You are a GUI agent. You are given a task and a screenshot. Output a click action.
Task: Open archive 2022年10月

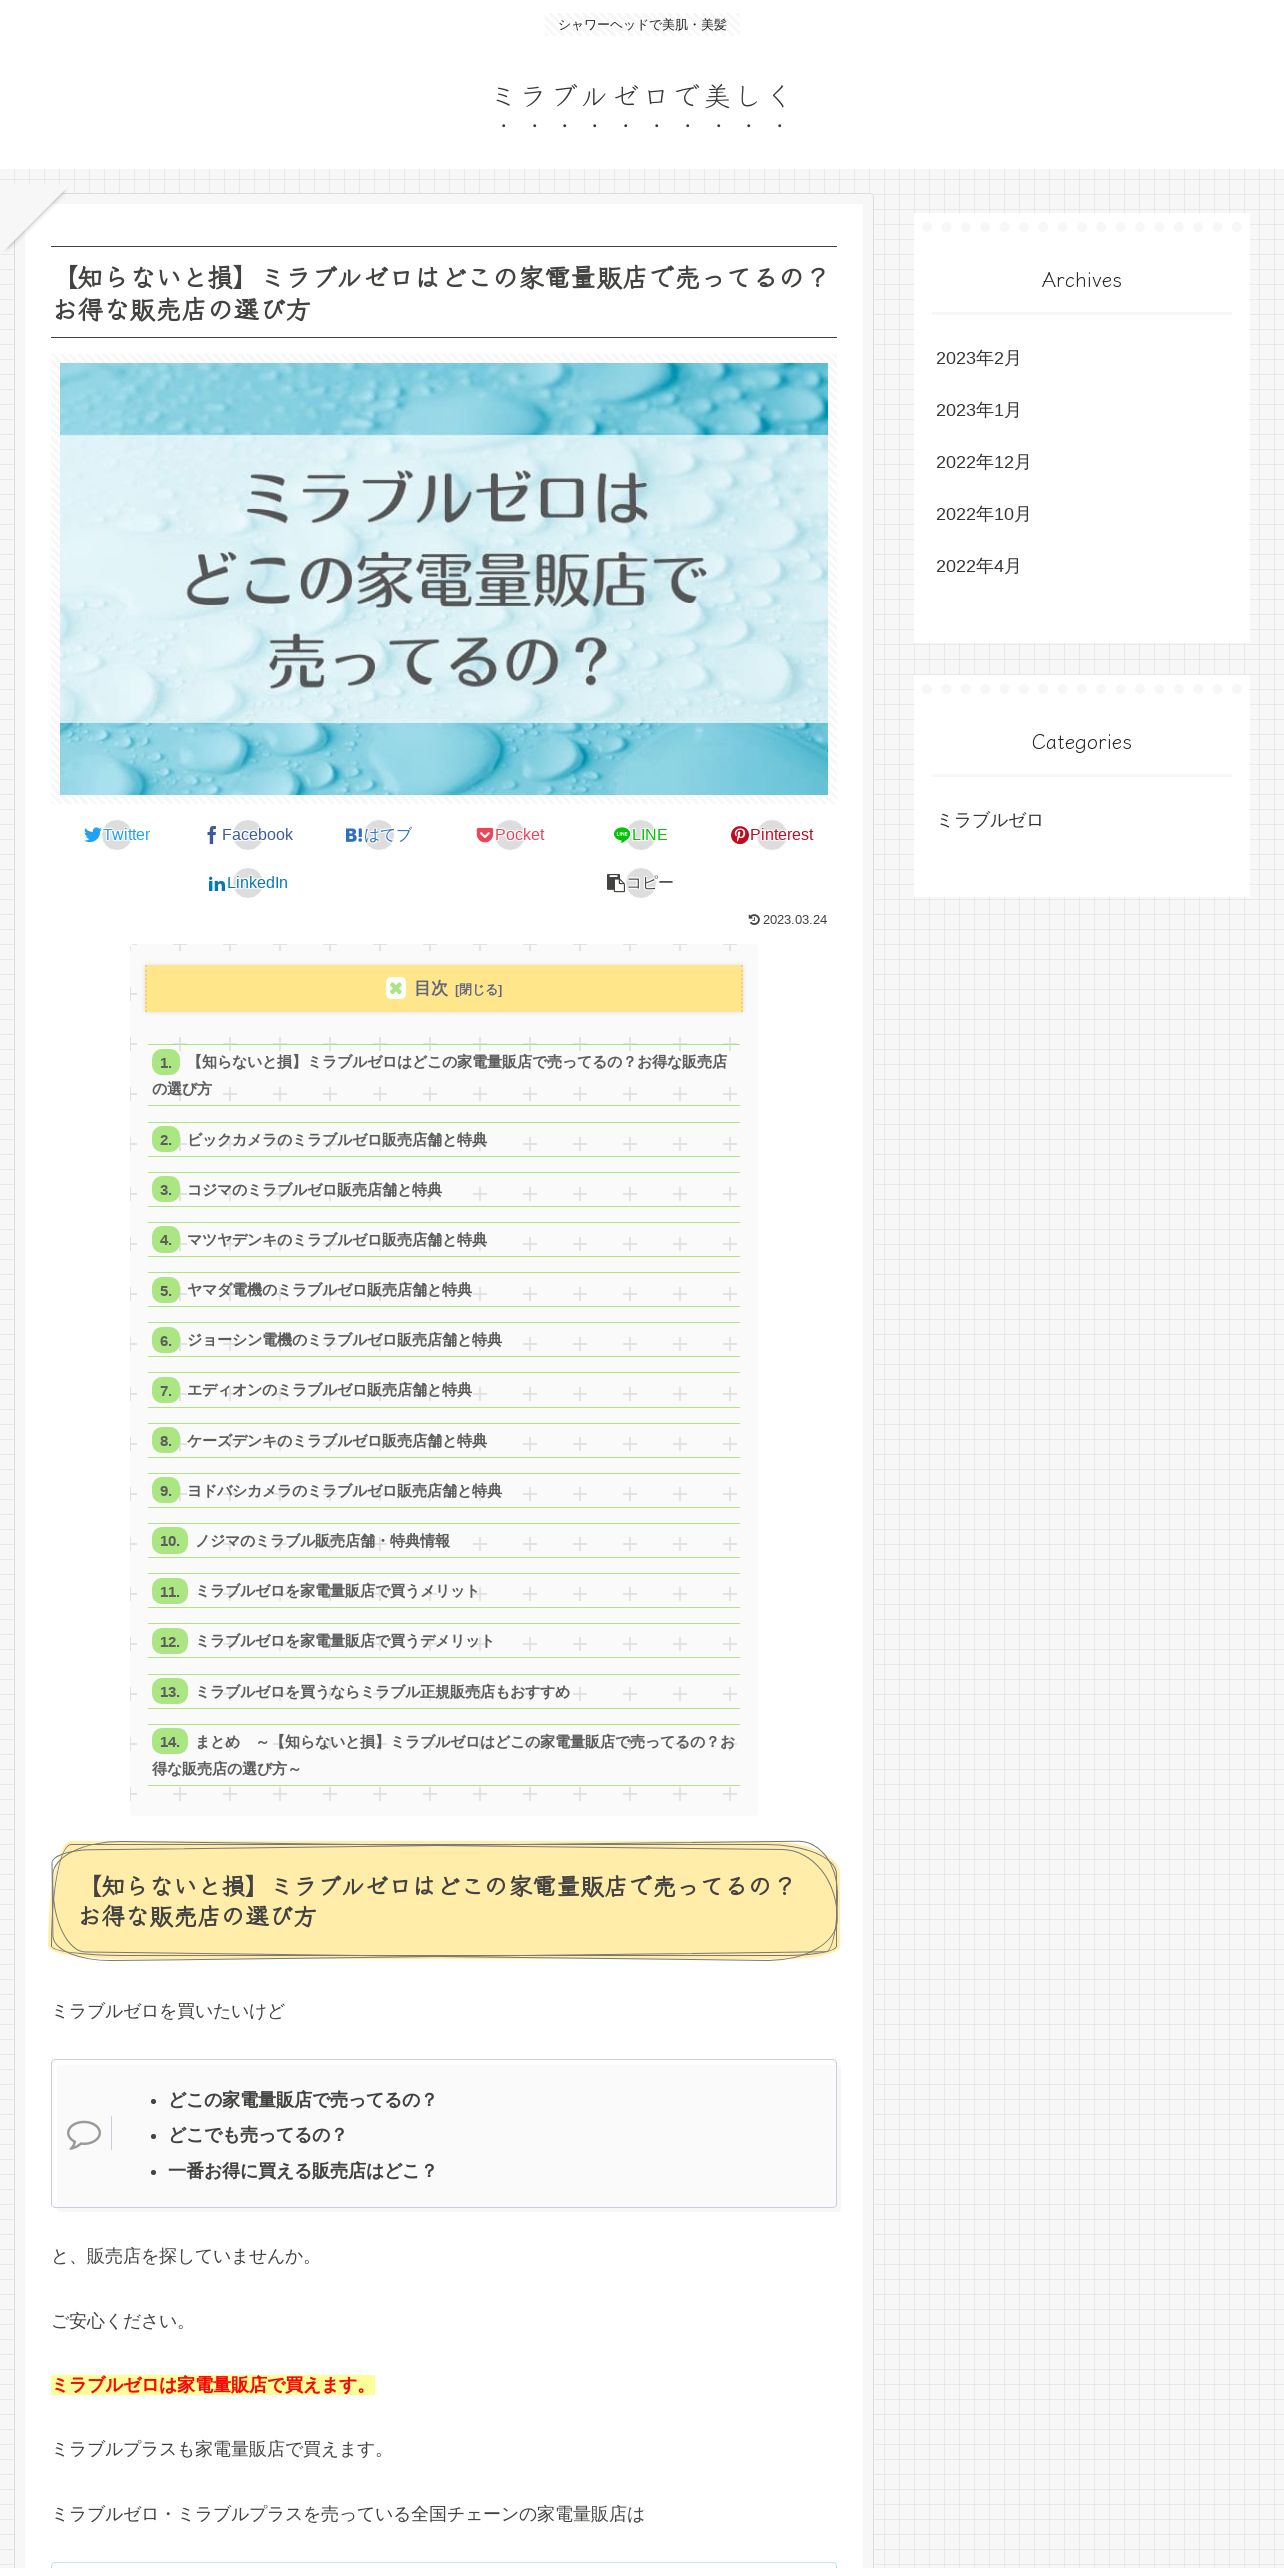point(983,514)
